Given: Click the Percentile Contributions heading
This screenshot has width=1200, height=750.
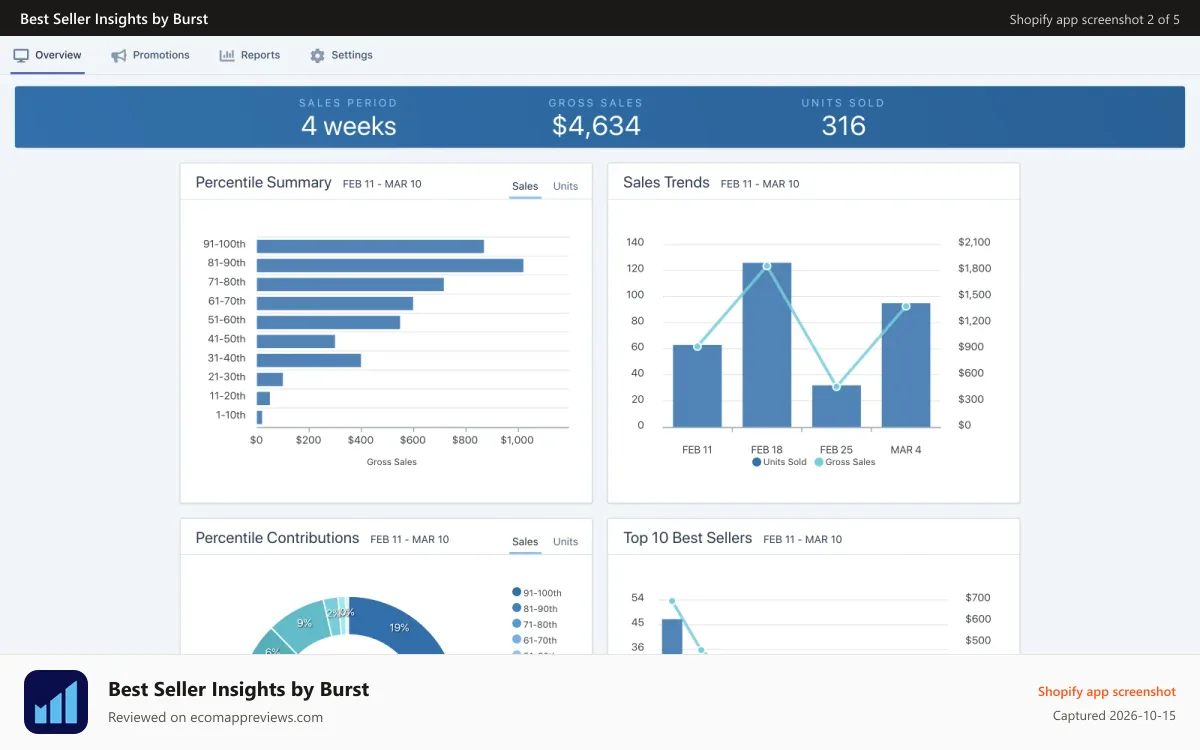Looking at the screenshot, I should point(277,538).
